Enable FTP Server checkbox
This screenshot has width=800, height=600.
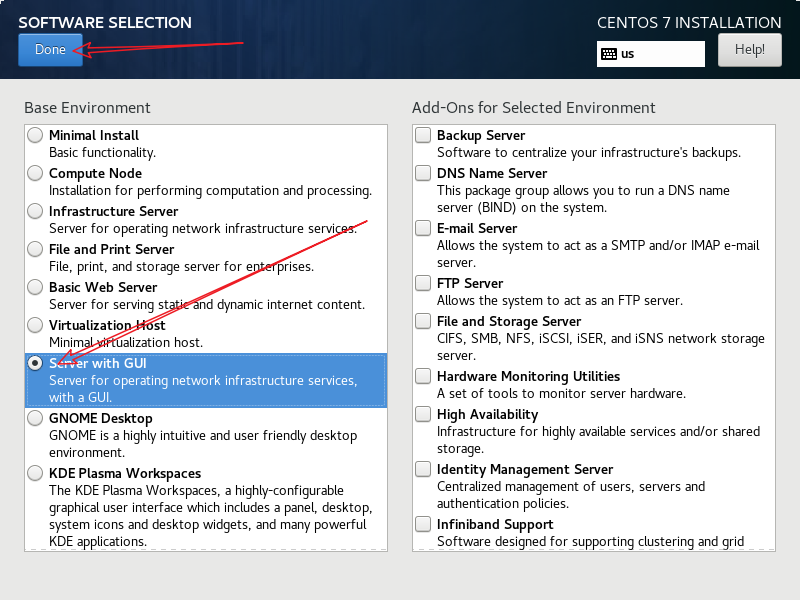tap(423, 283)
